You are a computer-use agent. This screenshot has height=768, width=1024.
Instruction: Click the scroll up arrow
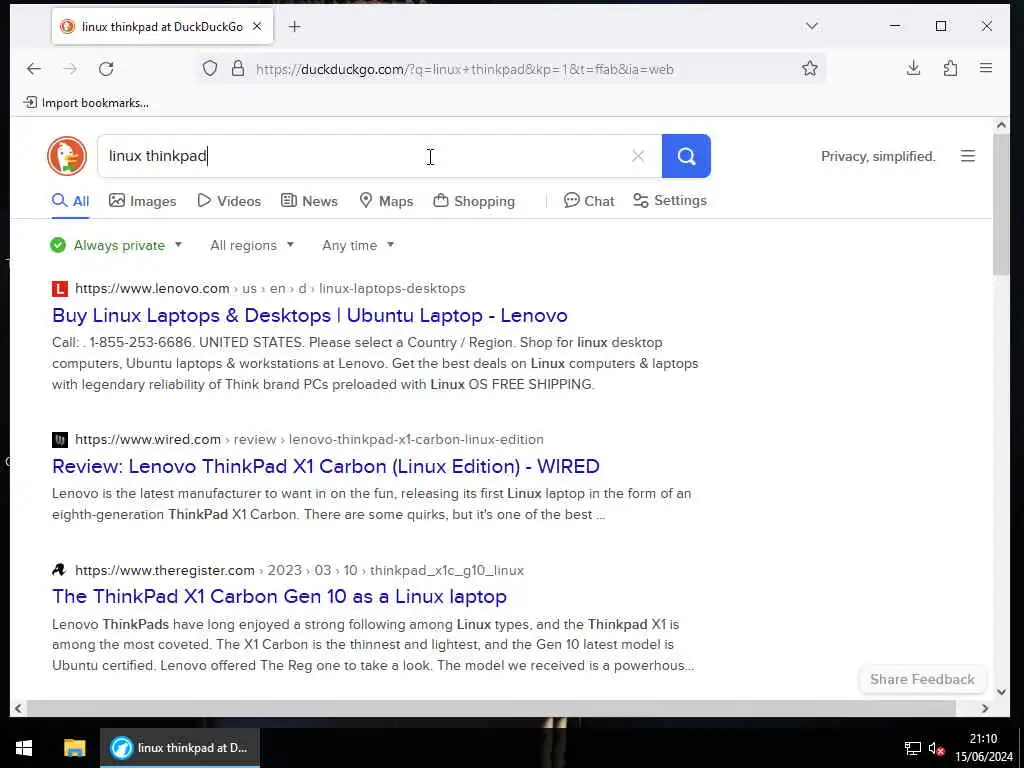point(1001,125)
